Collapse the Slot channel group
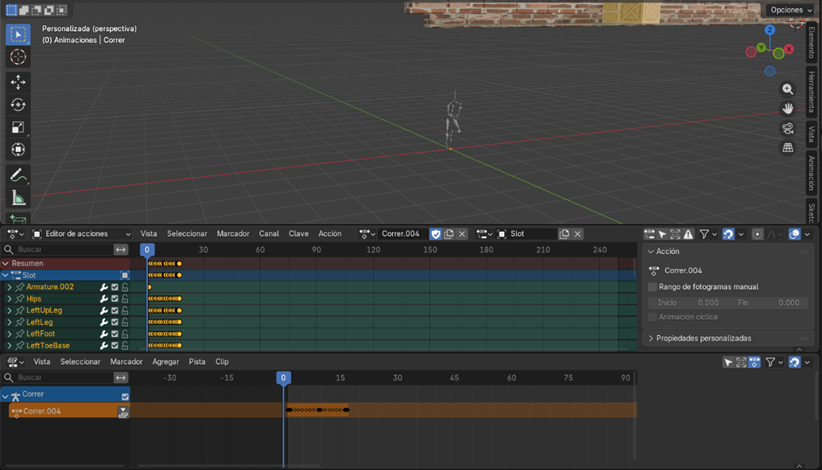The height and width of the screenshot is (470, 822). click(6, 275)
